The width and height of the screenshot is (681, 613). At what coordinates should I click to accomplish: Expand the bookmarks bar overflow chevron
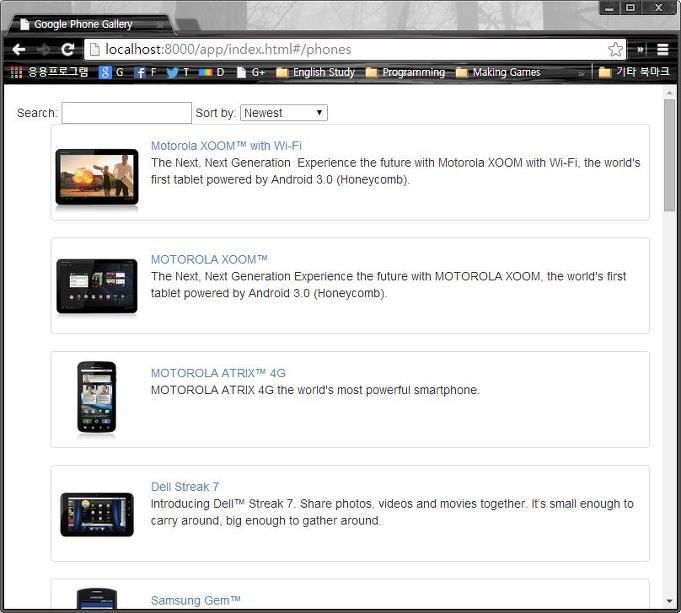(581, 73)
